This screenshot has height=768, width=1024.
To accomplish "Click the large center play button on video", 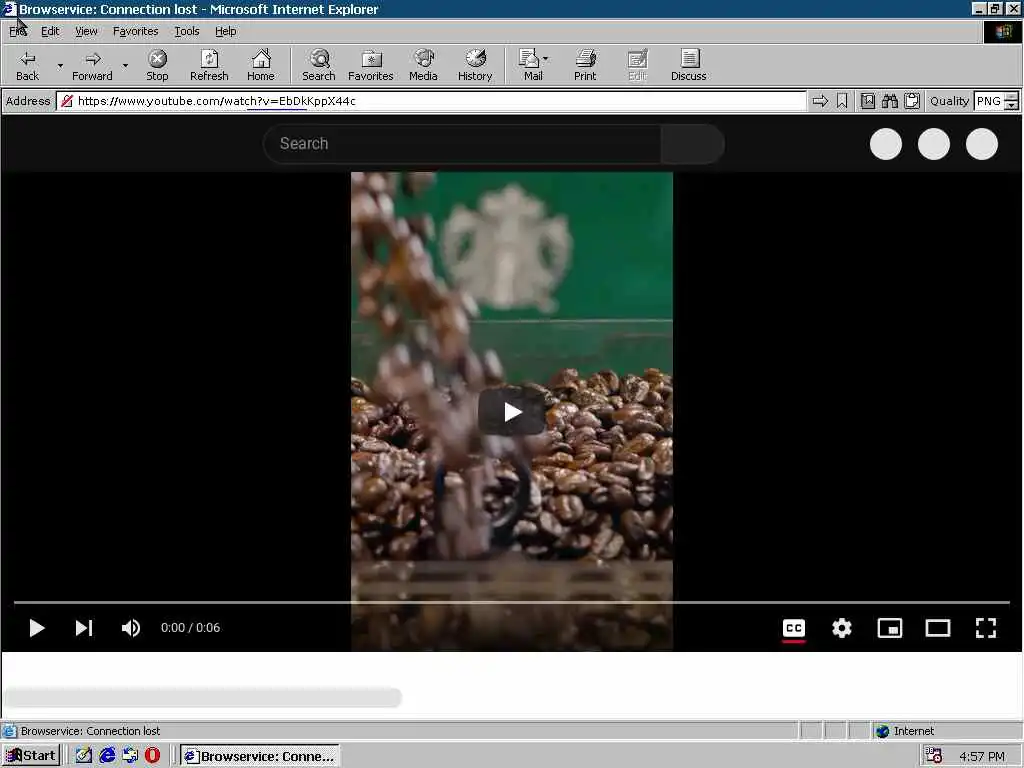I will [512, 411].
